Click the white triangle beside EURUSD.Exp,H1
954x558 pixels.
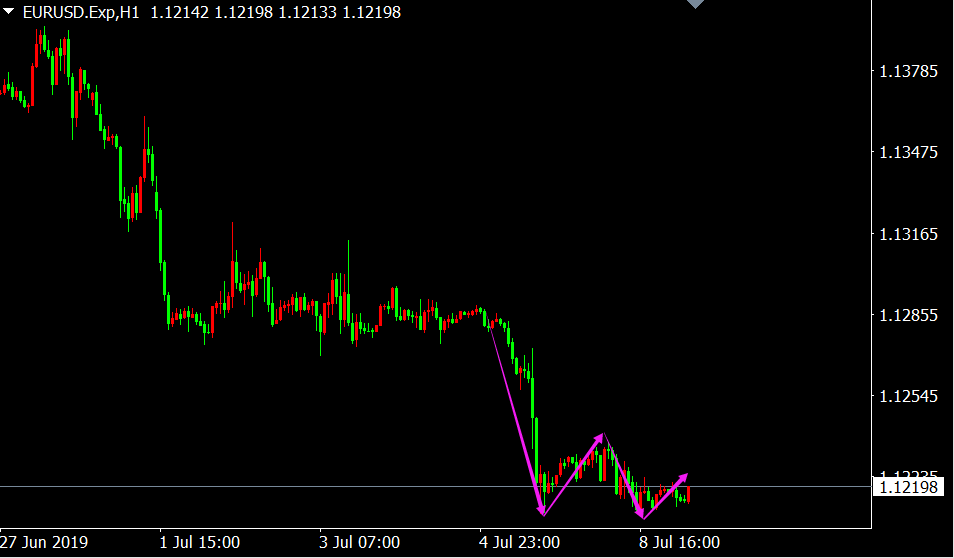pos(9,13)
